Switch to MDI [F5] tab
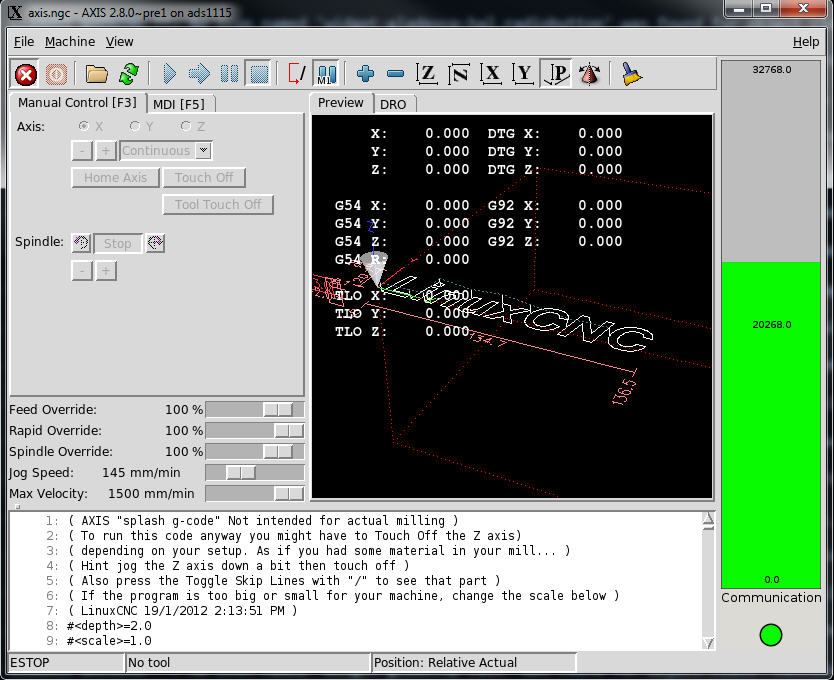Image resolution: width=834 pixels, height=680 pixels. point(179,104)
